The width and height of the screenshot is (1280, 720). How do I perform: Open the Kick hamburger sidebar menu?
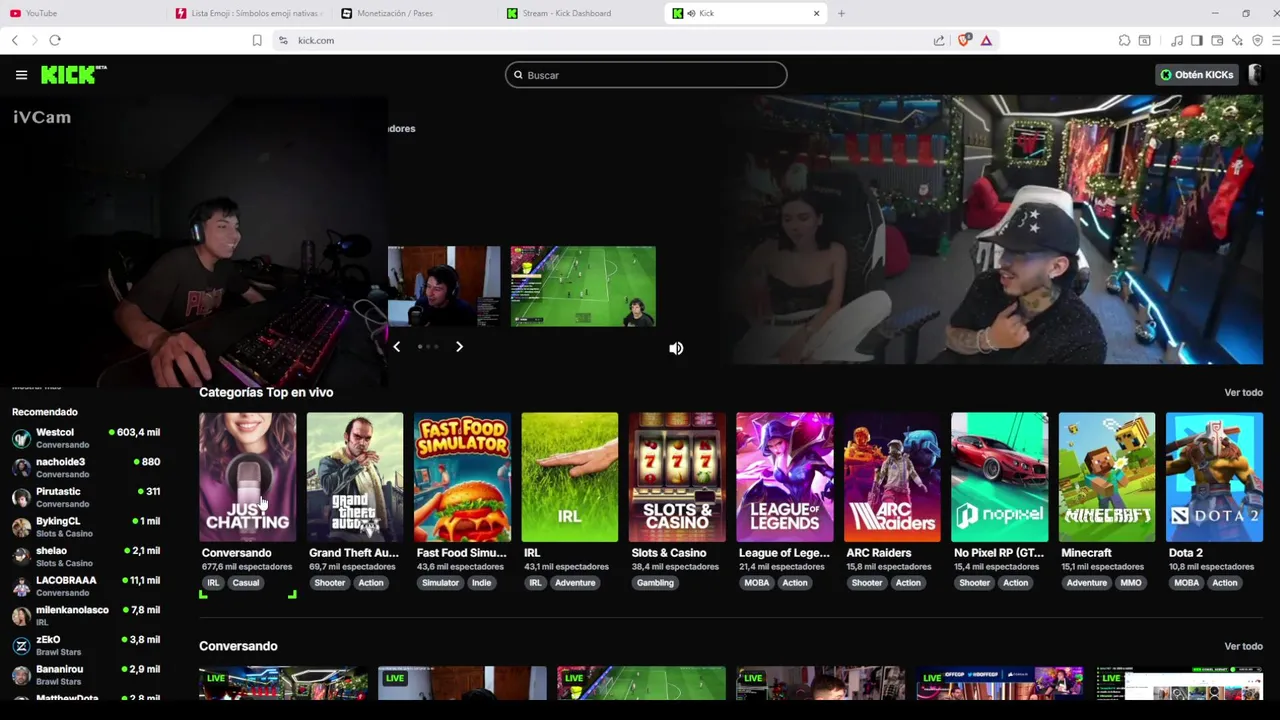coord(21,75)
